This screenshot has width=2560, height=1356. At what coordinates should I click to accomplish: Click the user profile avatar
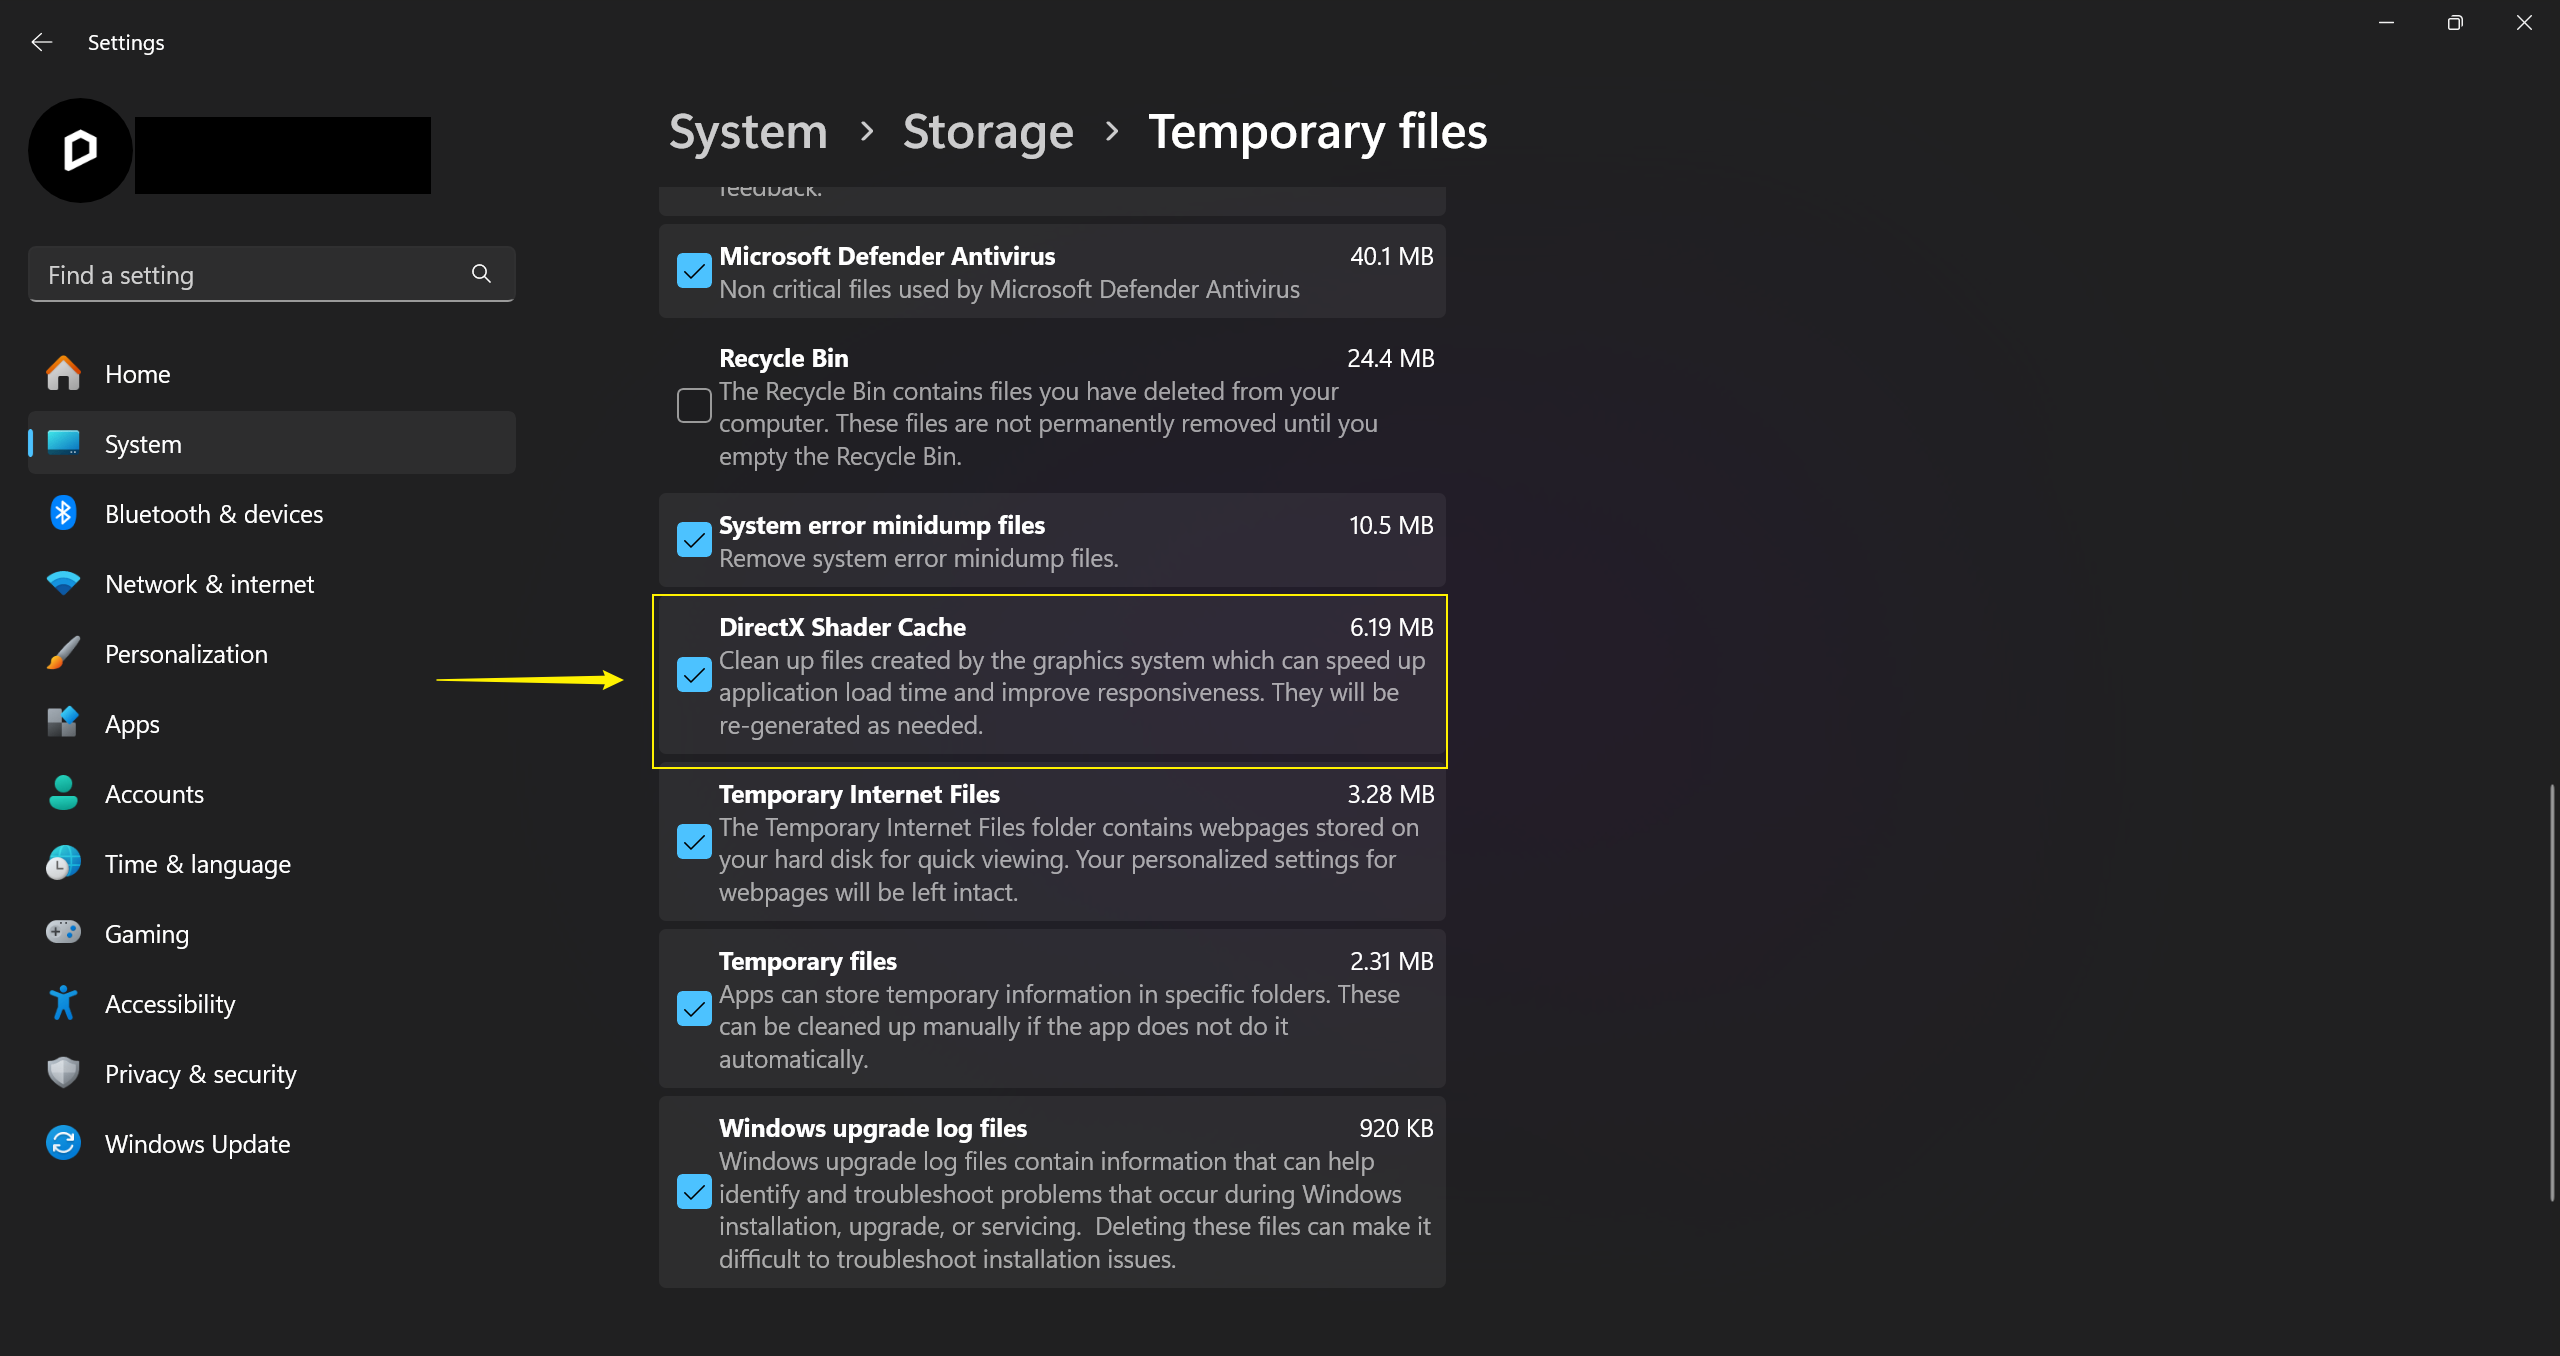80,150
